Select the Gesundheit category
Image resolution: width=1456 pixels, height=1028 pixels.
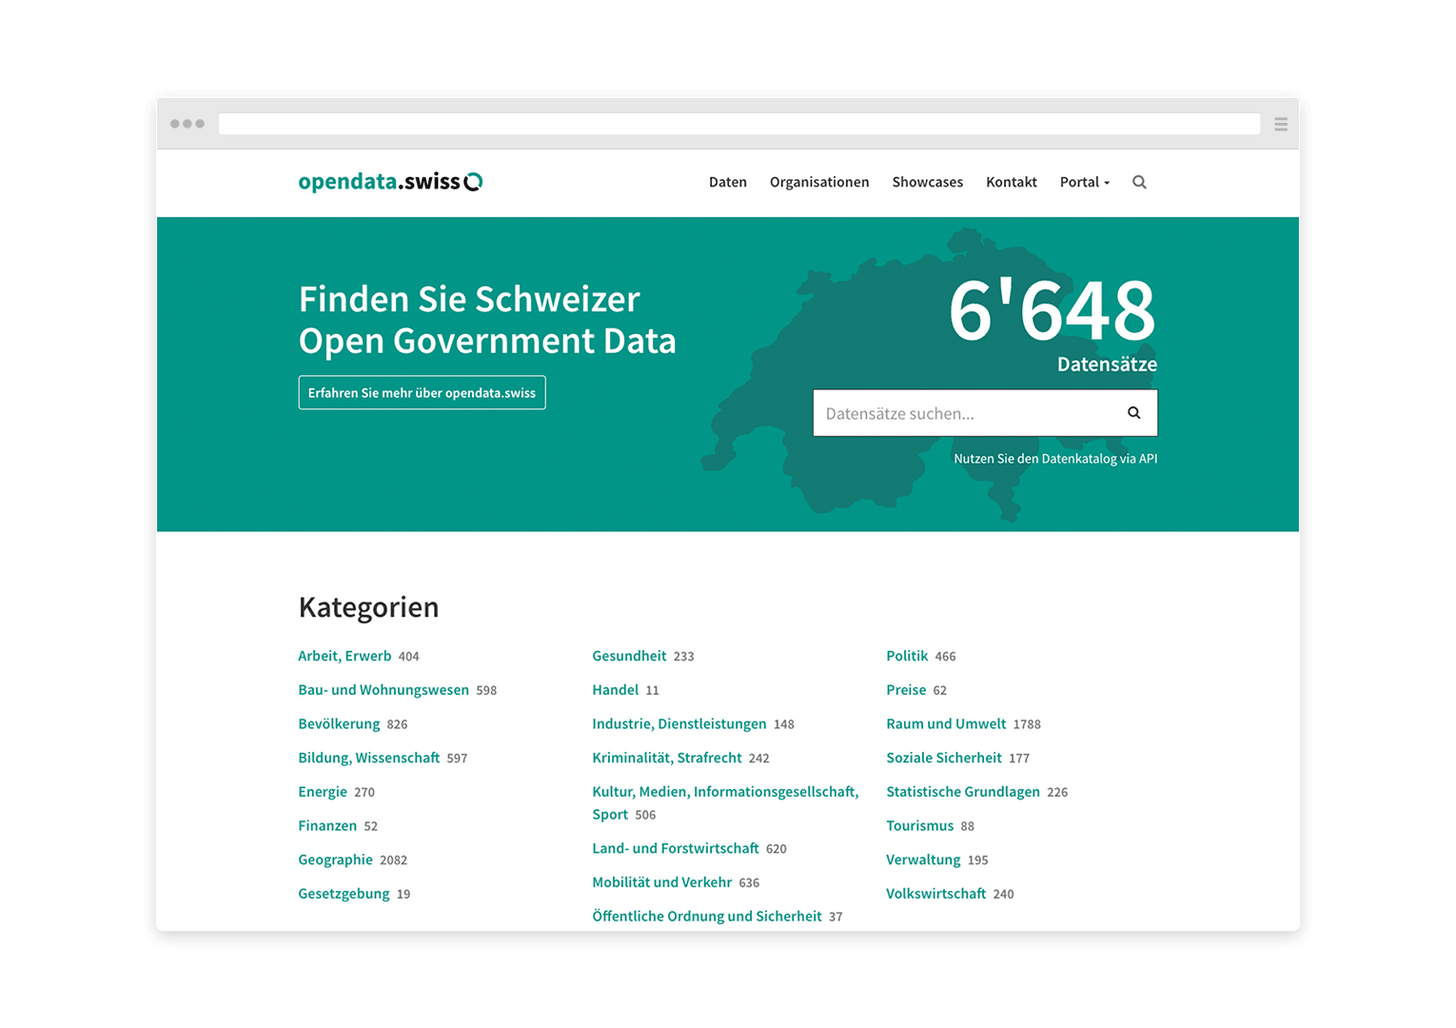629,656
